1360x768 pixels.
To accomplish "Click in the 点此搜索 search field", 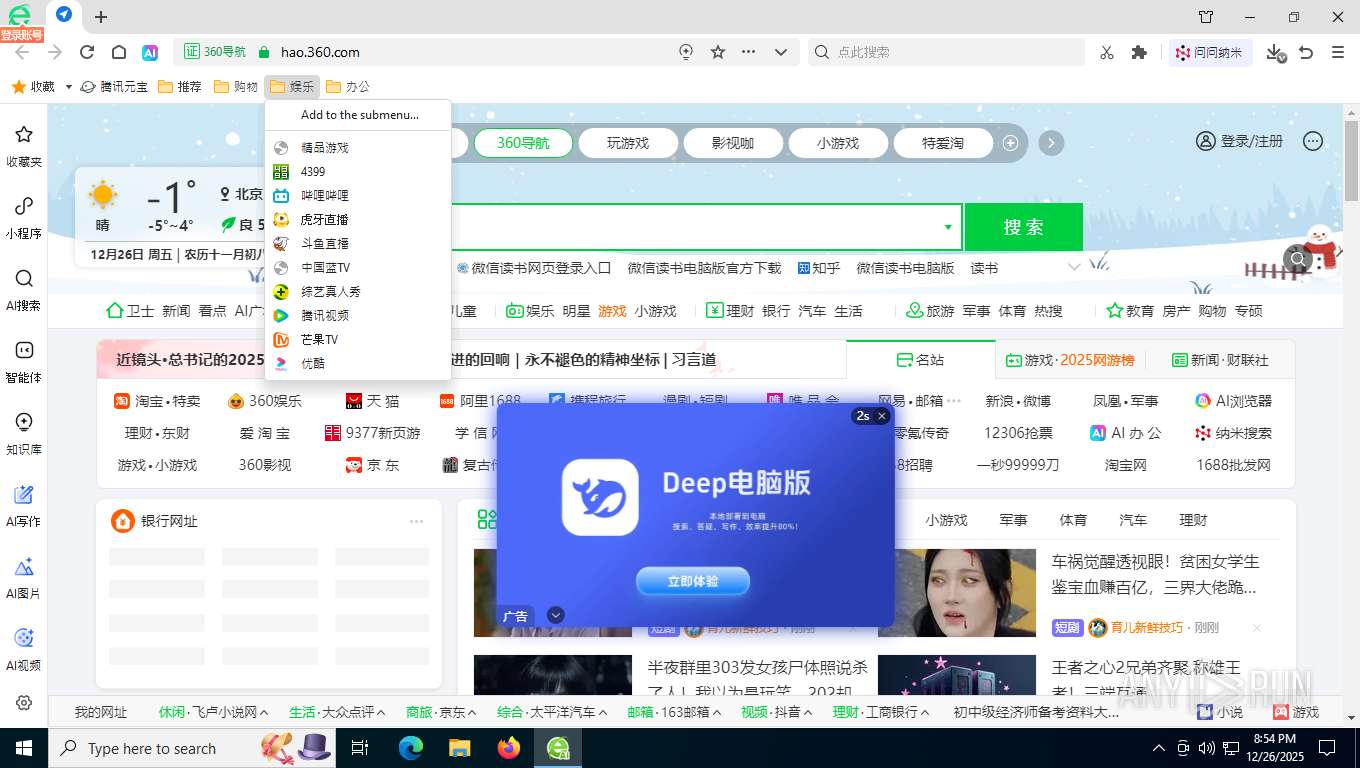I will click(x=946, y=52).
